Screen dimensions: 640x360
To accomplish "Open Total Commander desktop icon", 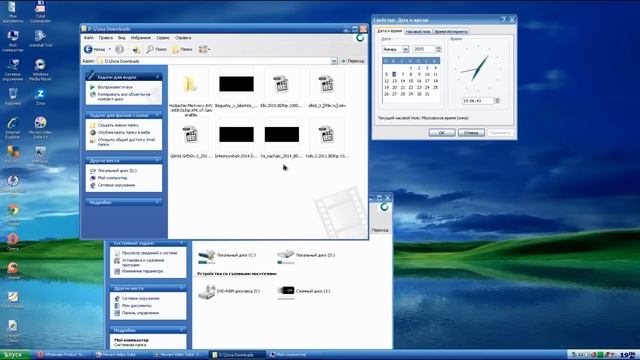I will pos(40,12).
